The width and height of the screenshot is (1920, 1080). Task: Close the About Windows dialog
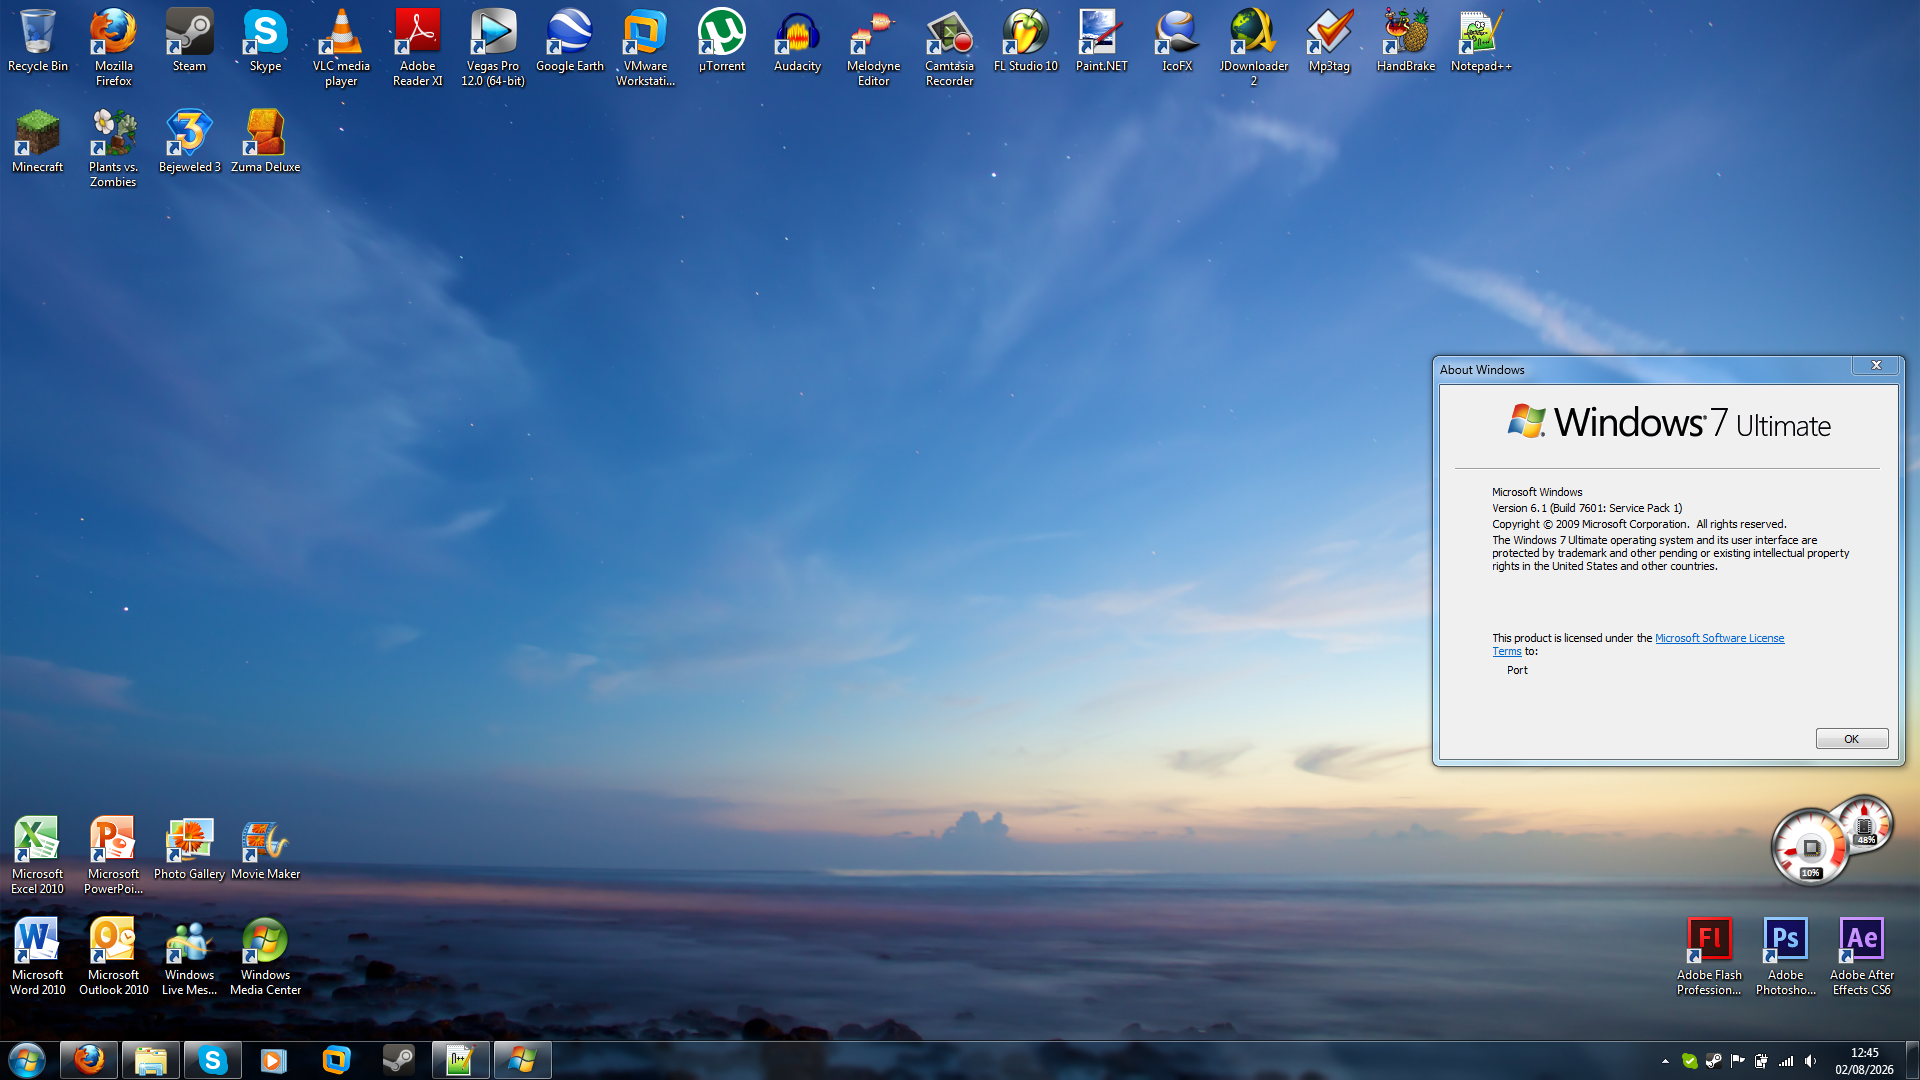coord(1876,365)
